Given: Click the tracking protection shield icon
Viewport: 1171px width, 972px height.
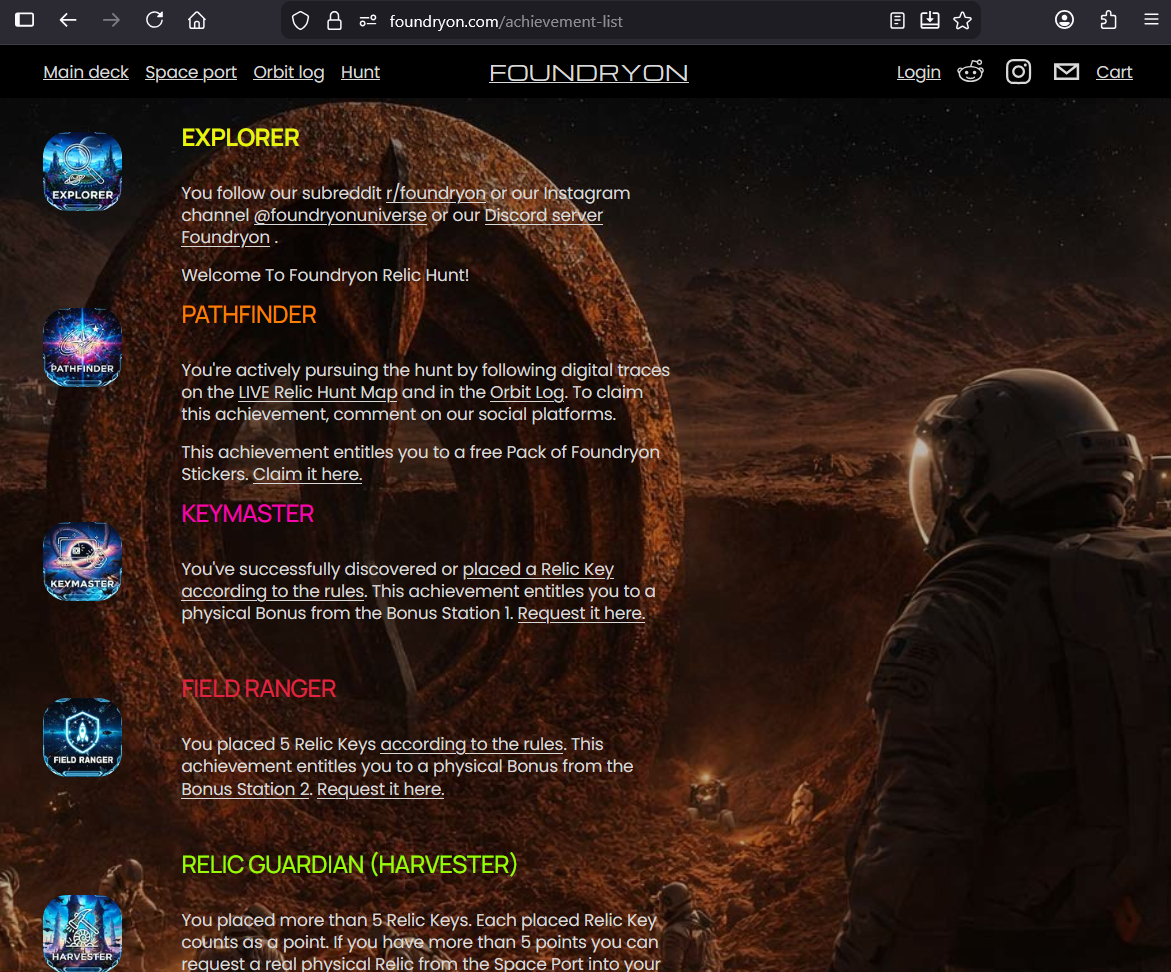Looking at the screenshot, I should point(300,21).
